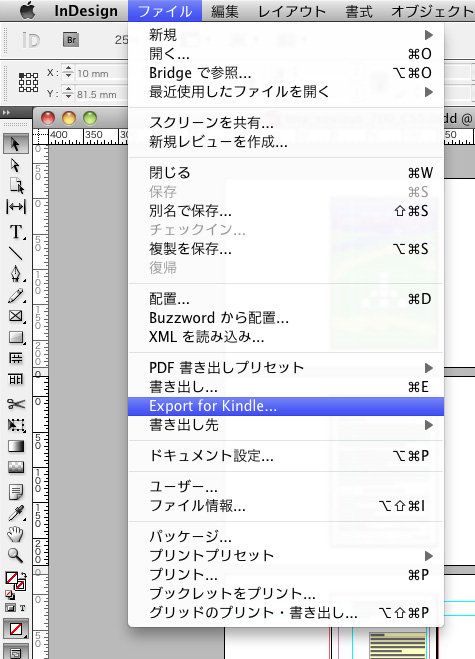
Task: Select the Gap tool
Action: 16,207
